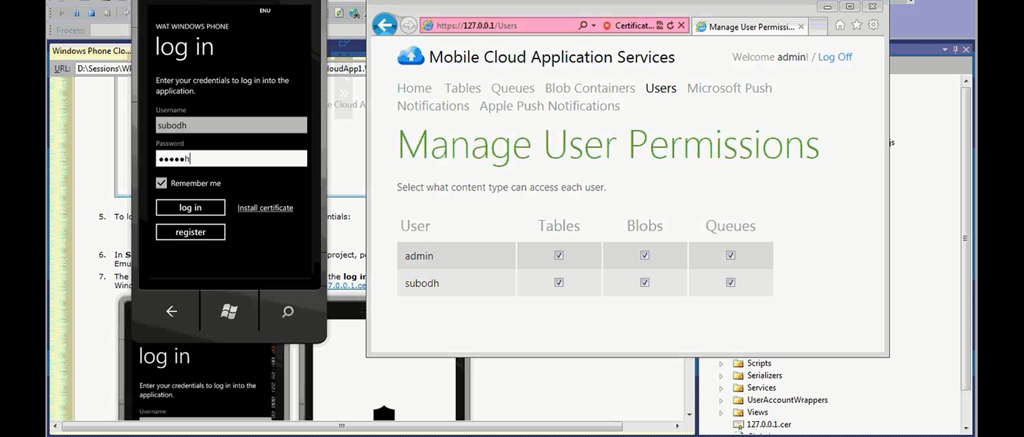
Task: Open the Users navigation item
Action: point(661,88)
